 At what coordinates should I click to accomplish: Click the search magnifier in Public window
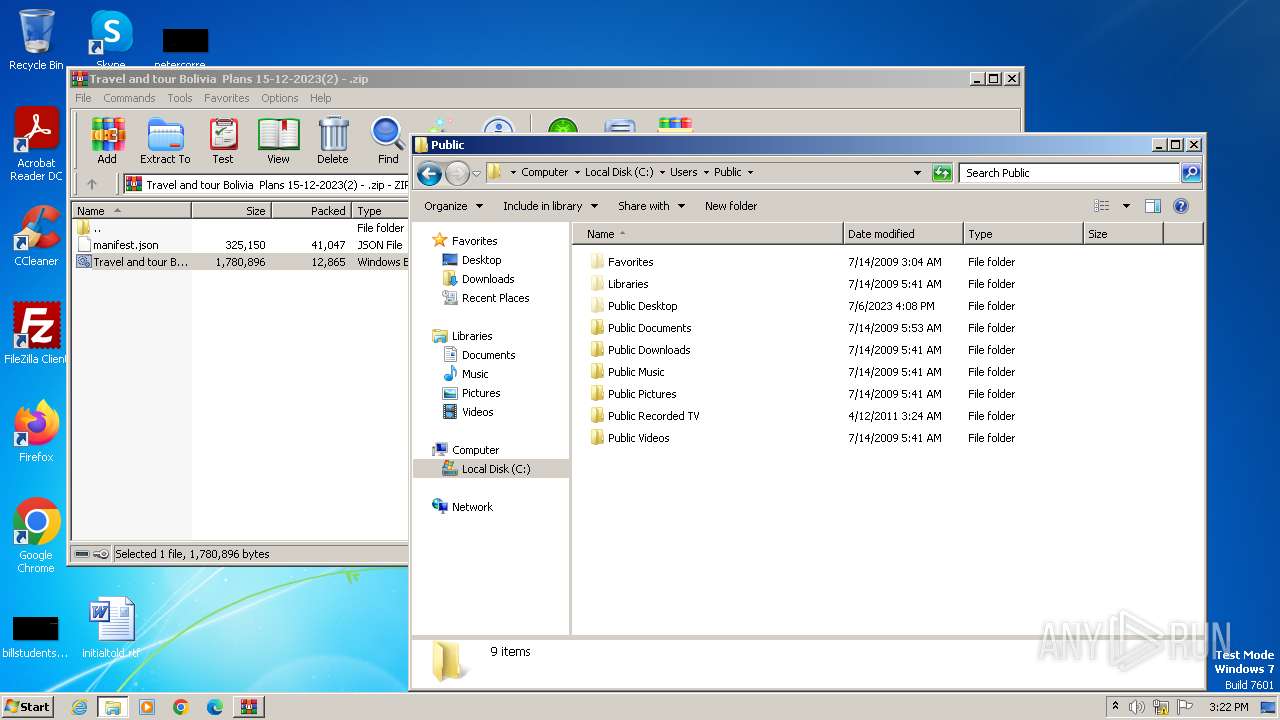tap(1190, 173)
